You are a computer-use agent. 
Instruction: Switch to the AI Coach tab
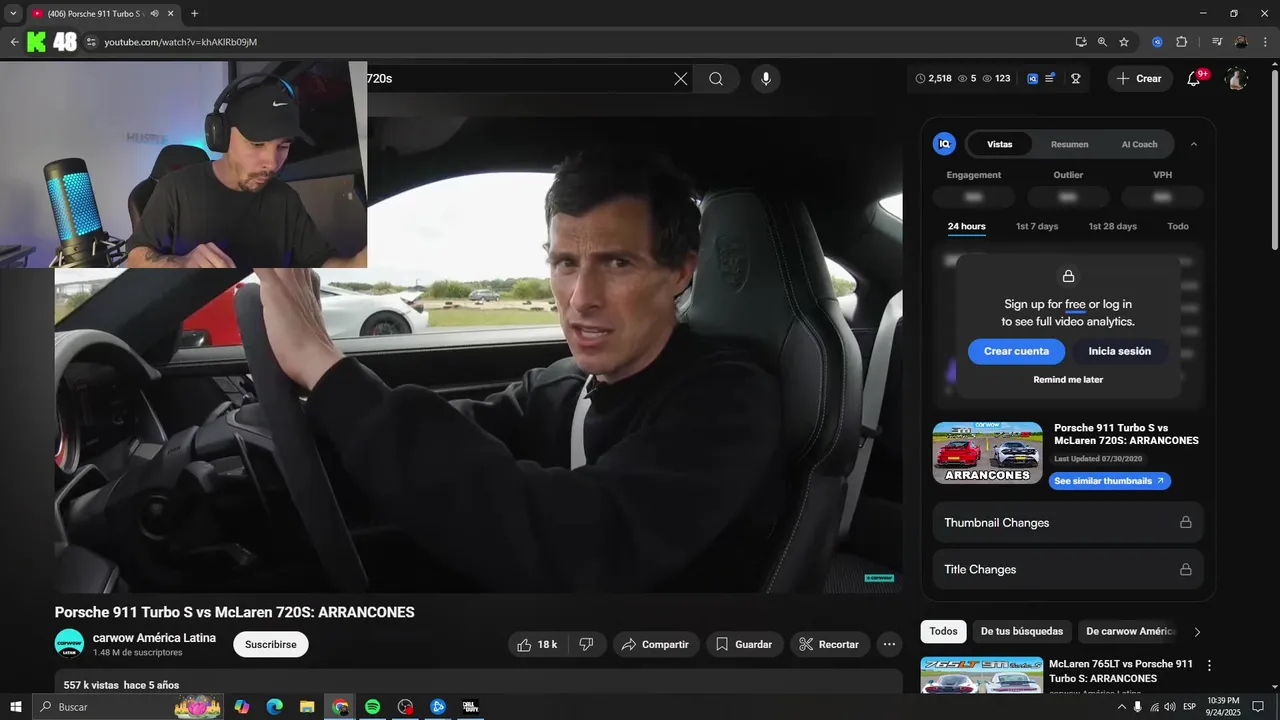(x=1139, y=144)
